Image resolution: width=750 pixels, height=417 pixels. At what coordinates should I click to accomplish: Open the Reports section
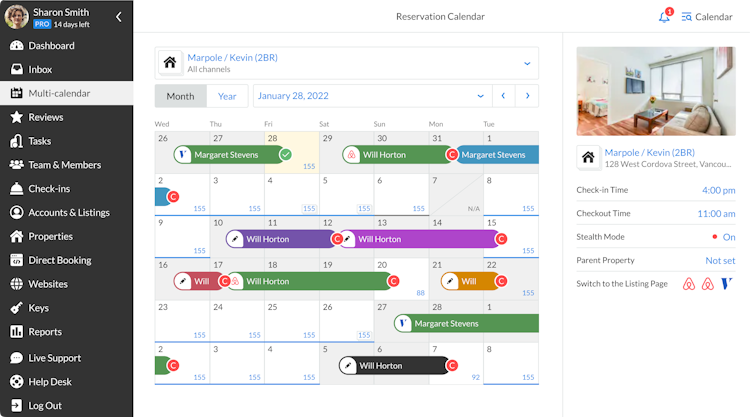tap(45, 332)
